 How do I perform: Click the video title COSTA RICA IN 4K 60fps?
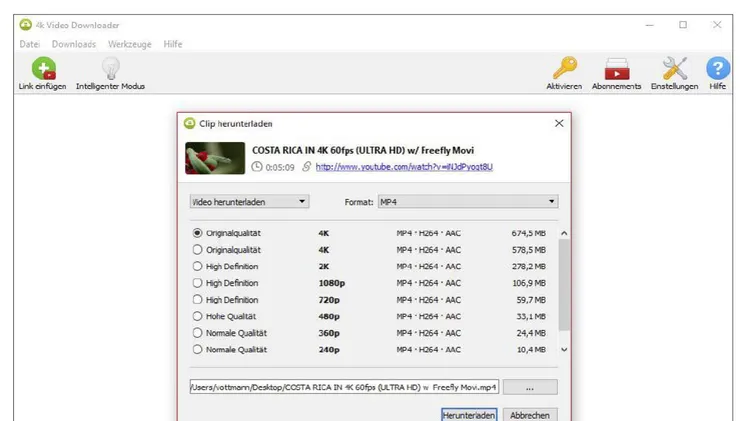(363, 150)
